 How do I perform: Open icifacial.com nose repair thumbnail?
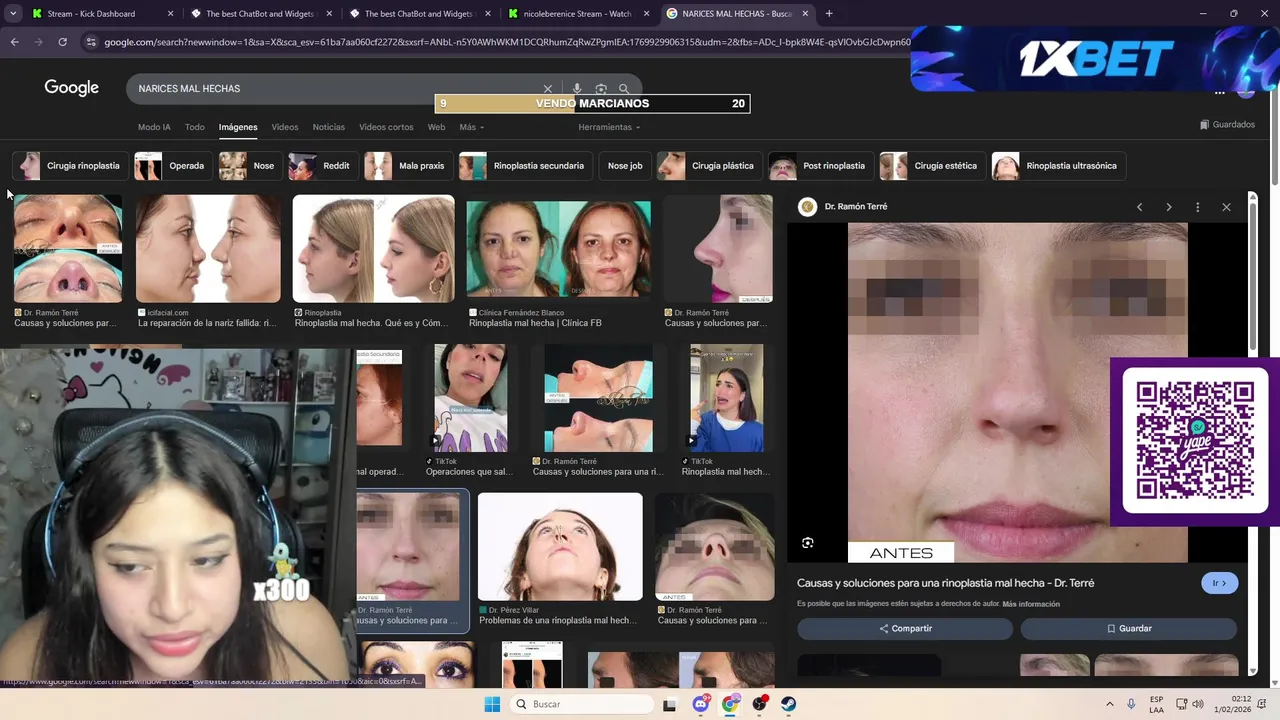point(208,249)
